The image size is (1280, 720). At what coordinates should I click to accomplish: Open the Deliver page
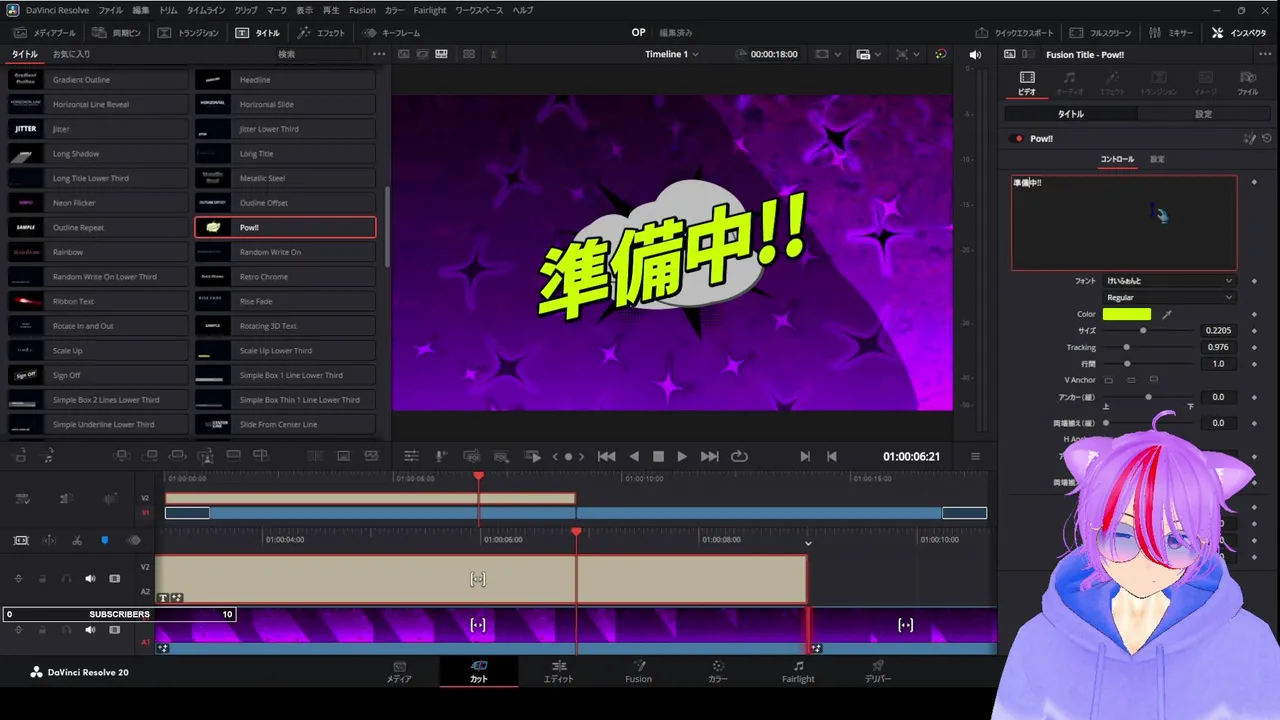pos(878,671)
